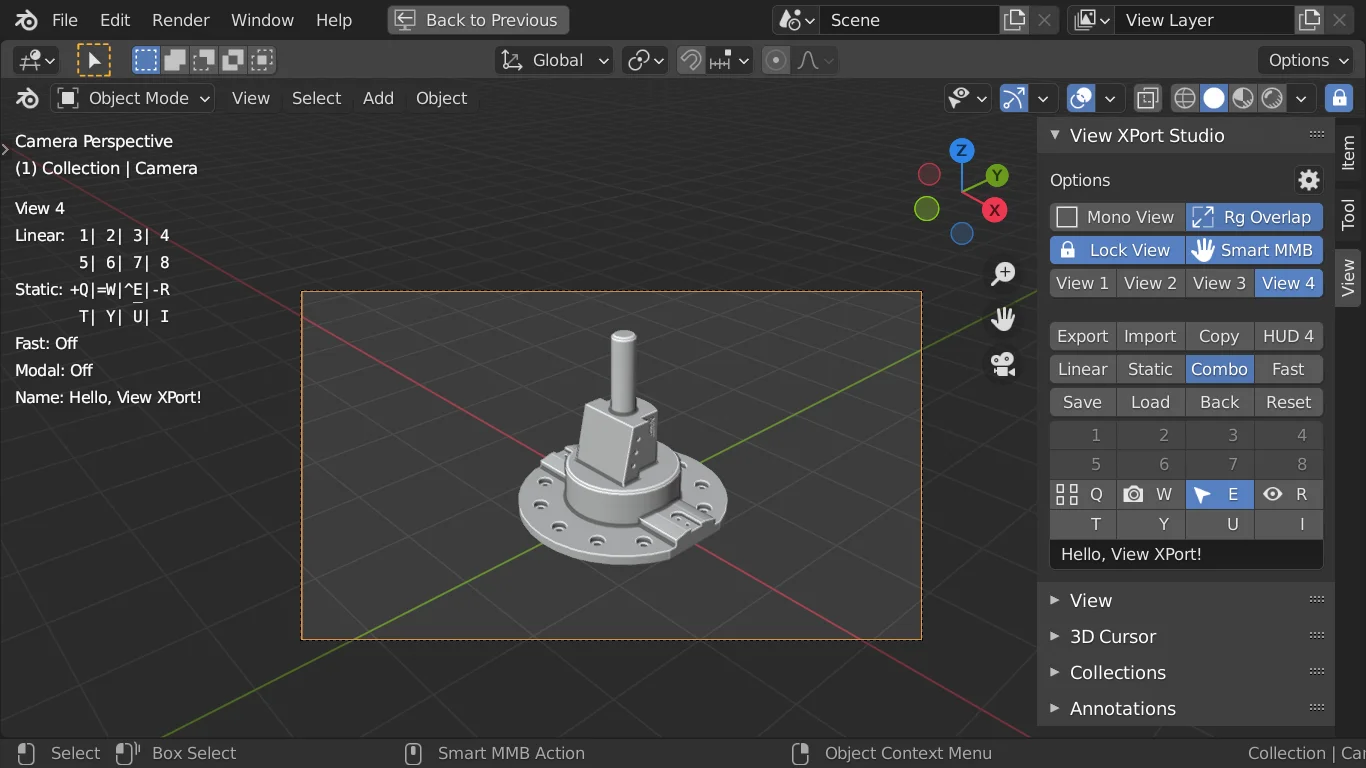1366x768 pixels.
Task: Switch to material preview shading mode
Action: 1243,98
